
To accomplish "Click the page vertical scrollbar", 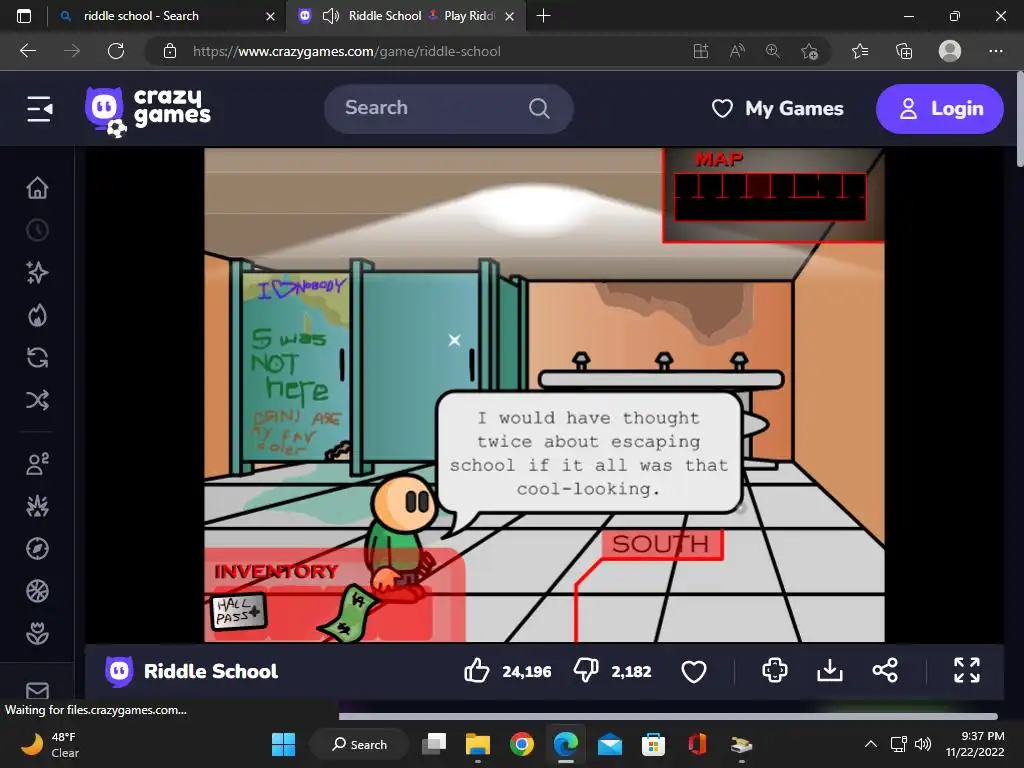I will pos(1019,120).
